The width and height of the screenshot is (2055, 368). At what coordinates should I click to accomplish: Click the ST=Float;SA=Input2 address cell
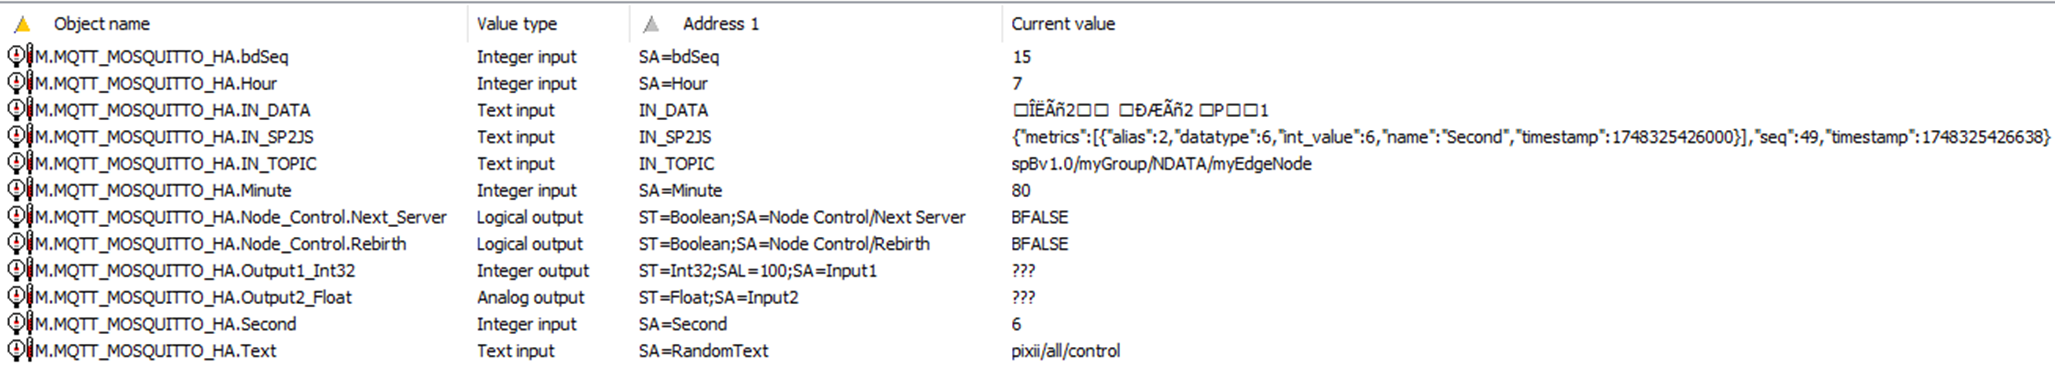tap(719, 298)
